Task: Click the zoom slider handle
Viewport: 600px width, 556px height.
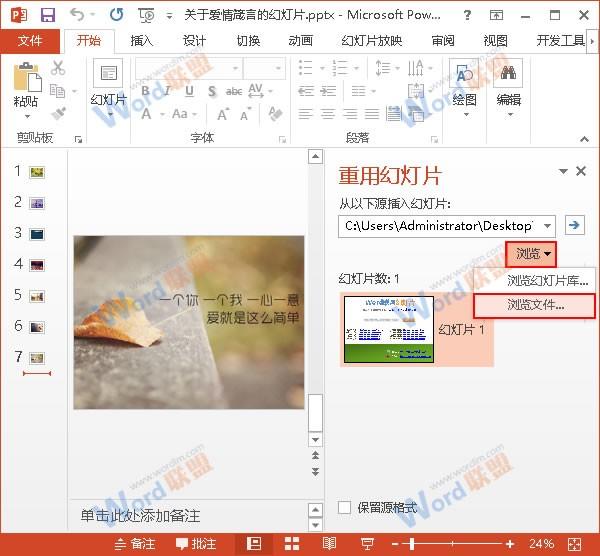Action: click(x=412, y=544)
